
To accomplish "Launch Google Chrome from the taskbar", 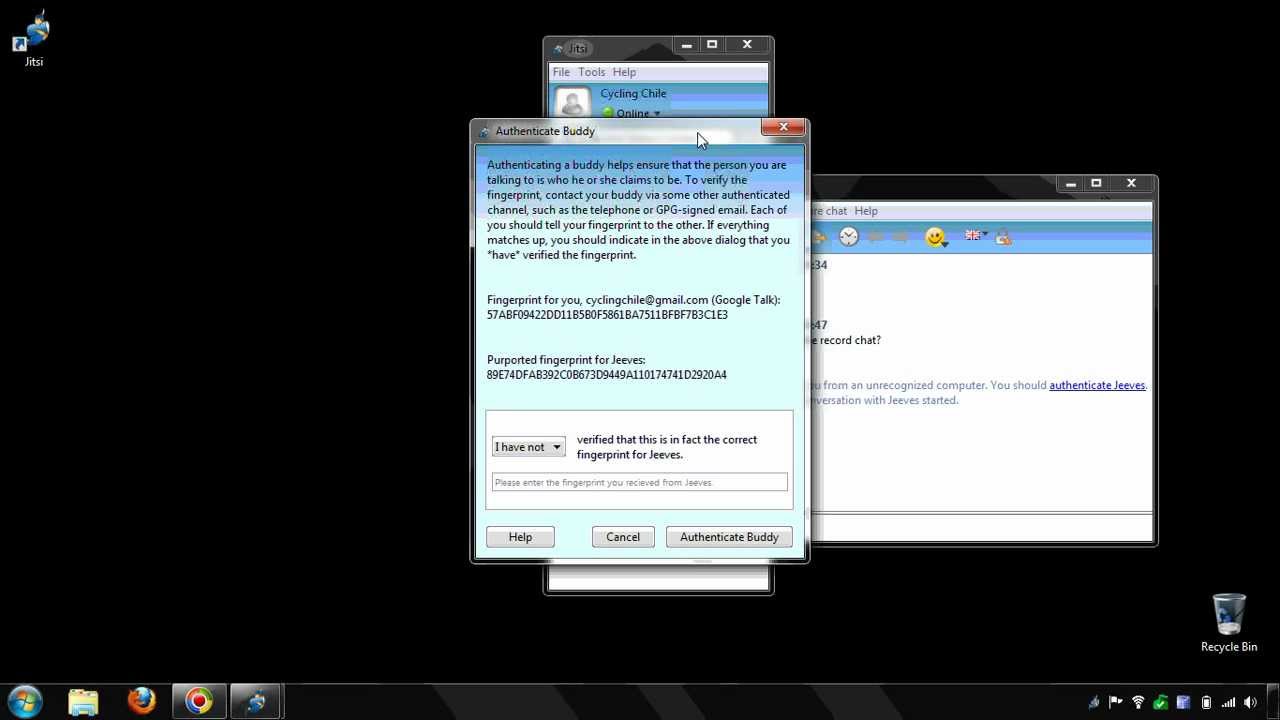I will 199,702.
